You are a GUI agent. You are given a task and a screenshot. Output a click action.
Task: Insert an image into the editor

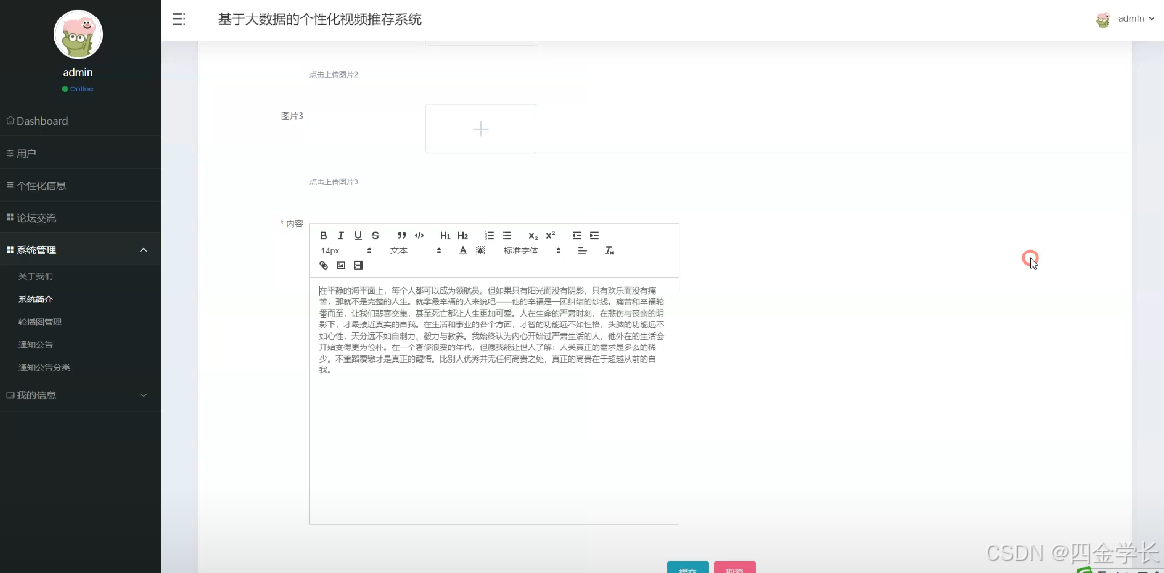341,265
